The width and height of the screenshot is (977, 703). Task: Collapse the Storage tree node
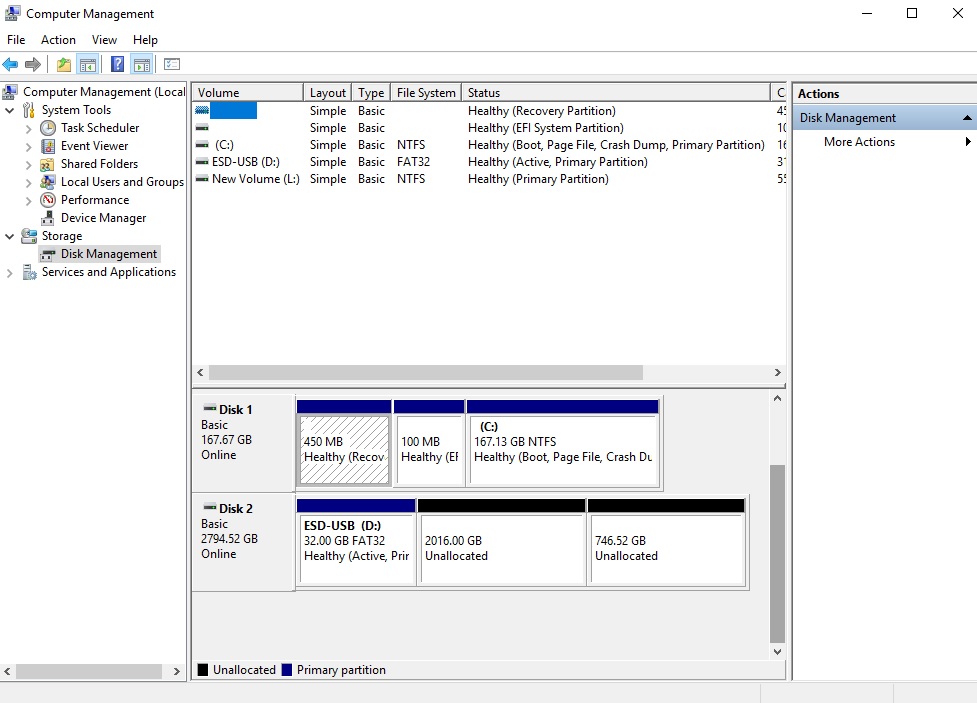click(x=9, y=236)
